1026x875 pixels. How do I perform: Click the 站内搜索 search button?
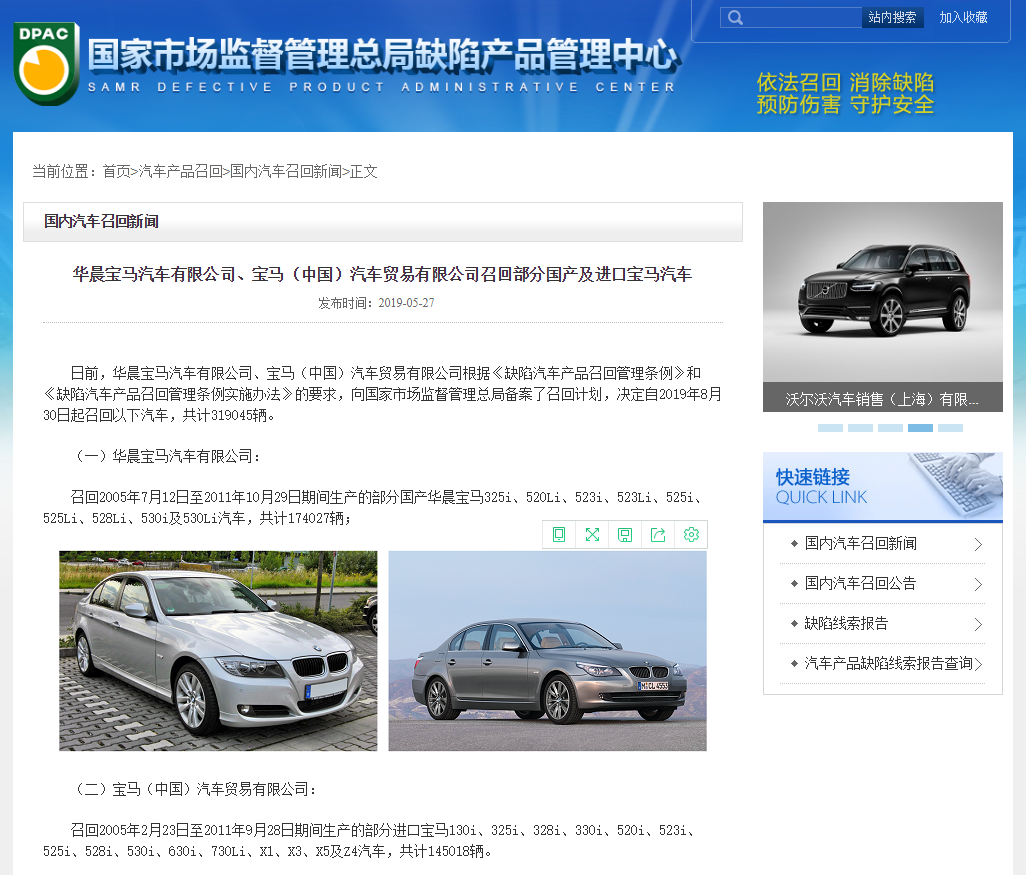click(892, 18)
